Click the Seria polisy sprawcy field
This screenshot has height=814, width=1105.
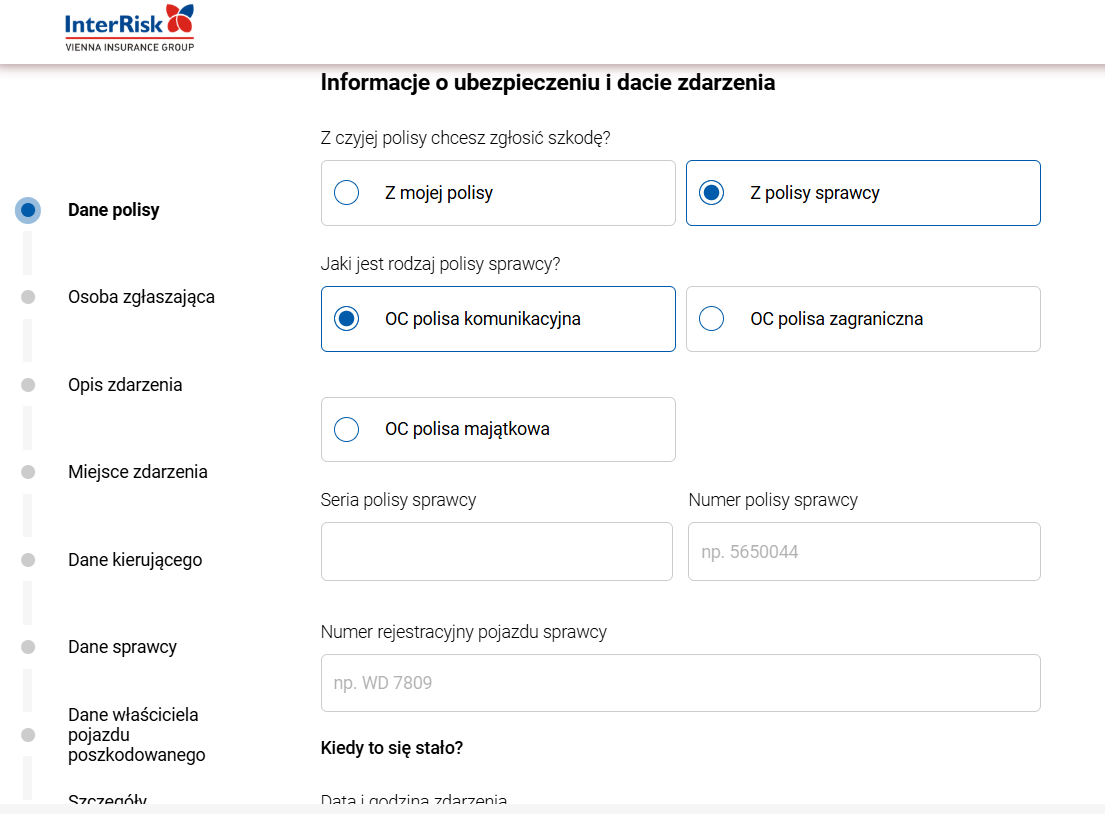click(497, 551)
